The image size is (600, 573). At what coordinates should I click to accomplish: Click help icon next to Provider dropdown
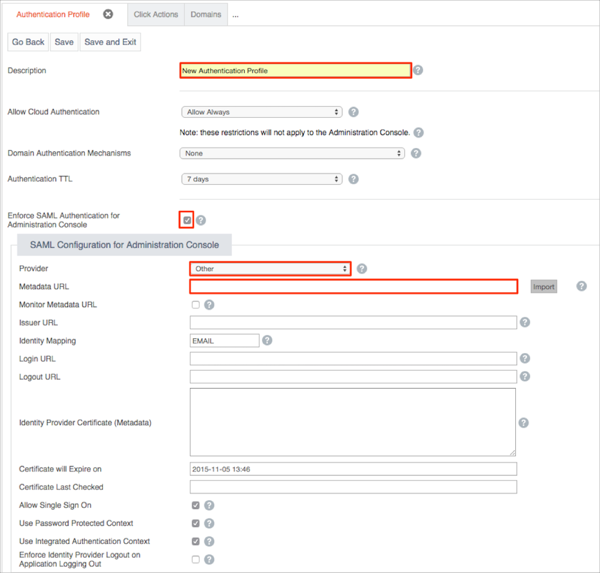tap(362, 269)
